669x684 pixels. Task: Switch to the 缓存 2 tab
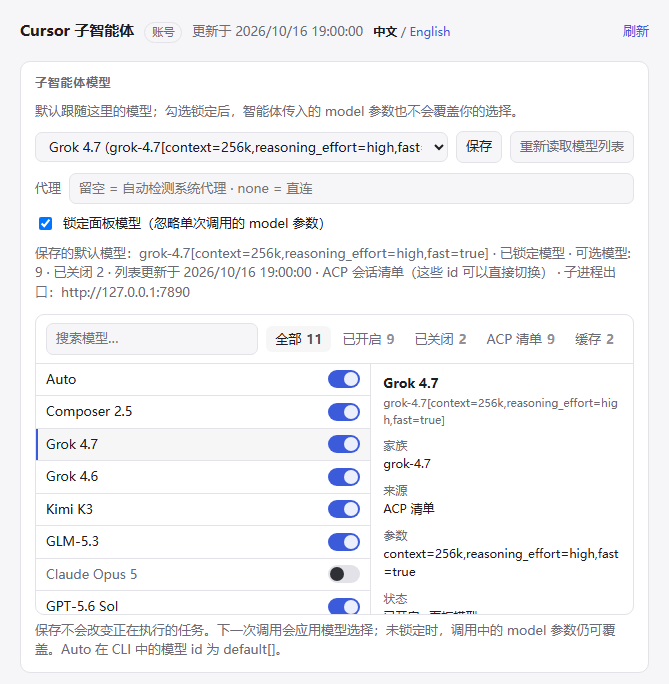(594, 339)
